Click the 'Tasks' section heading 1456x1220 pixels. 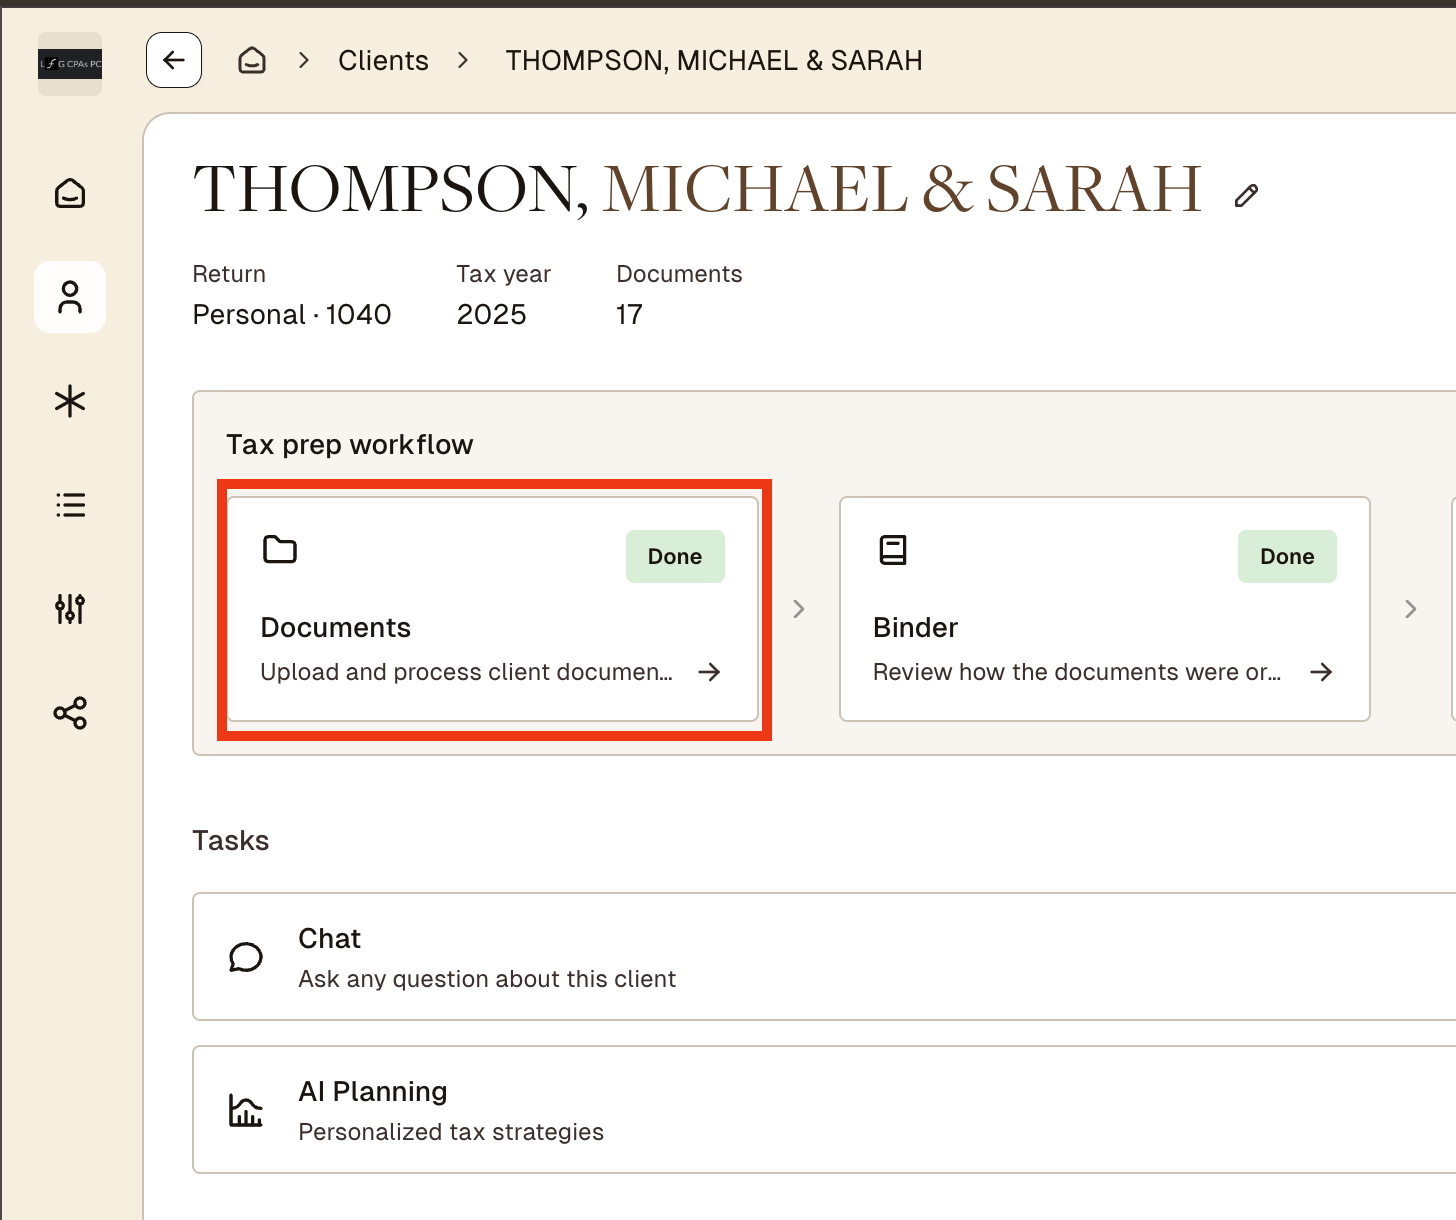231,841
